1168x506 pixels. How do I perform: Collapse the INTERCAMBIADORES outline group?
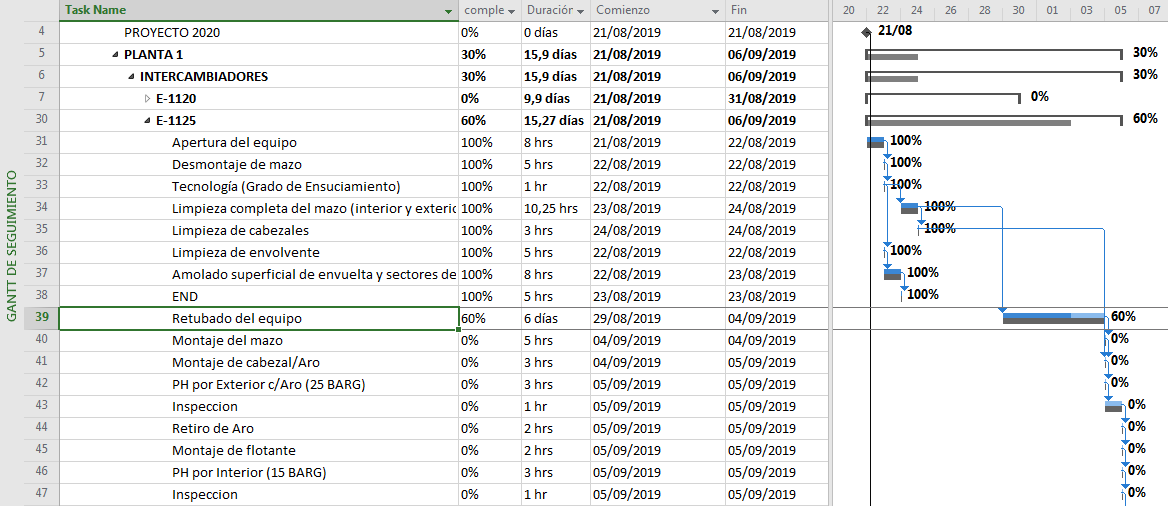[x=131, y=77]
